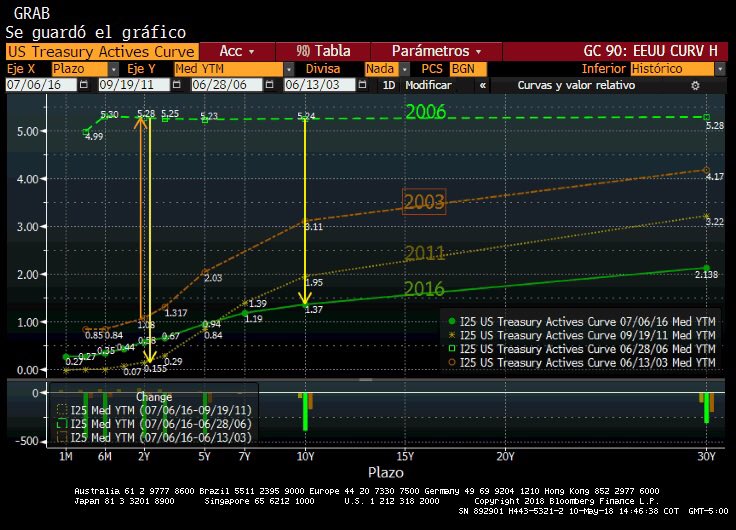The image size is (736, 530).
Task: Edit the 06/13/03 date field
Action: [320, 85]
